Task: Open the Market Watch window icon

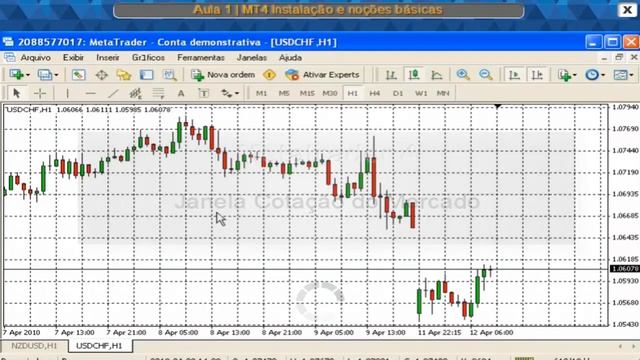Action: pyautogui.click(x=78, y=75)
